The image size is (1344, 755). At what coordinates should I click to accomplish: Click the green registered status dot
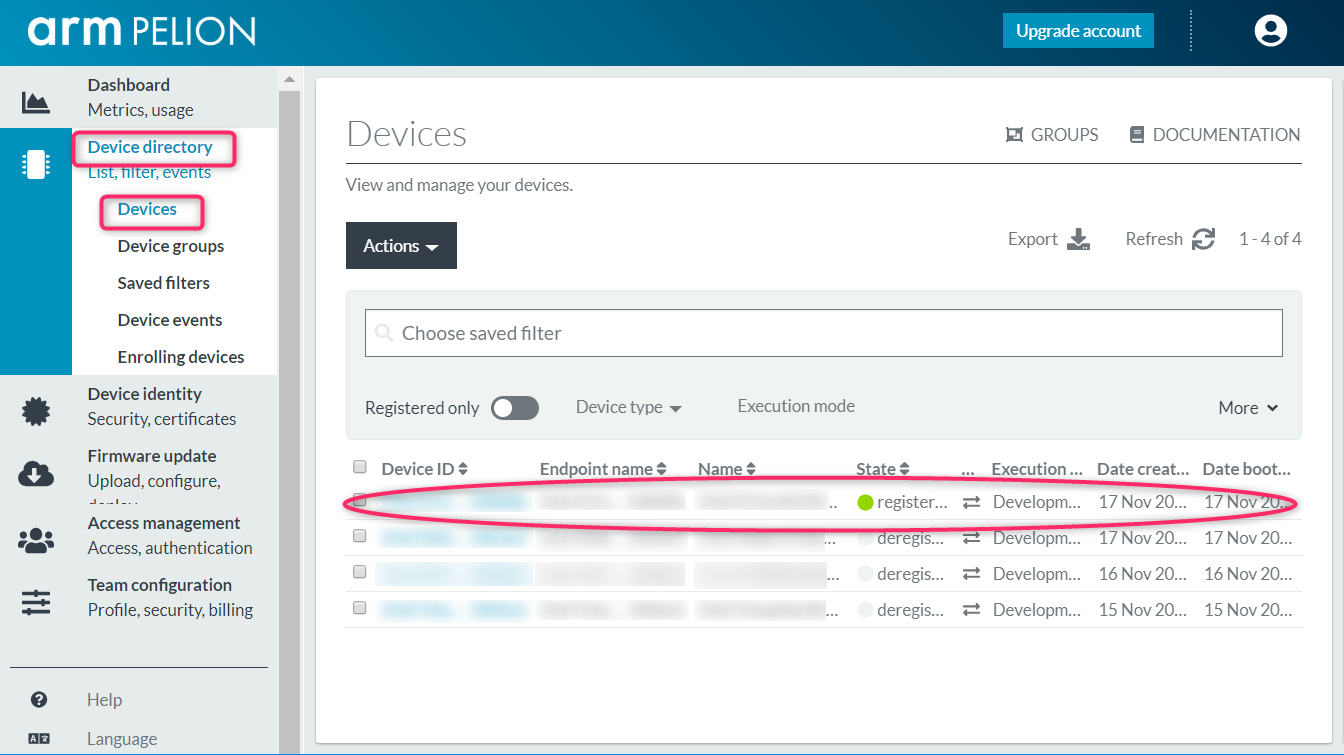tap(866, 503)
